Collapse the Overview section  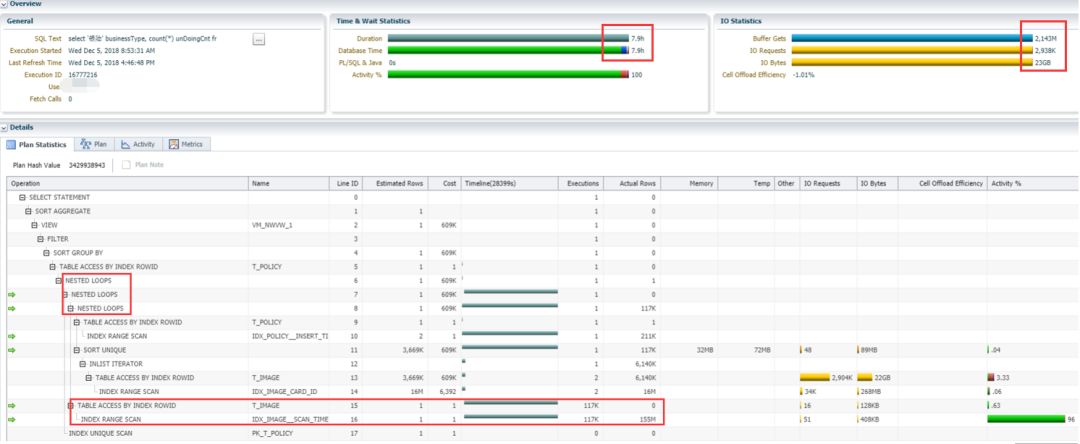click(4, 4)
